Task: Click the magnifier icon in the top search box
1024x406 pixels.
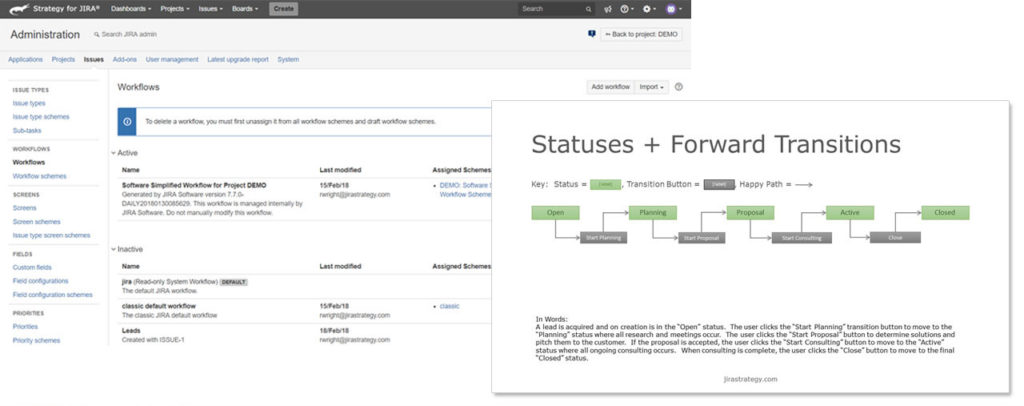Action: (588, 9)
